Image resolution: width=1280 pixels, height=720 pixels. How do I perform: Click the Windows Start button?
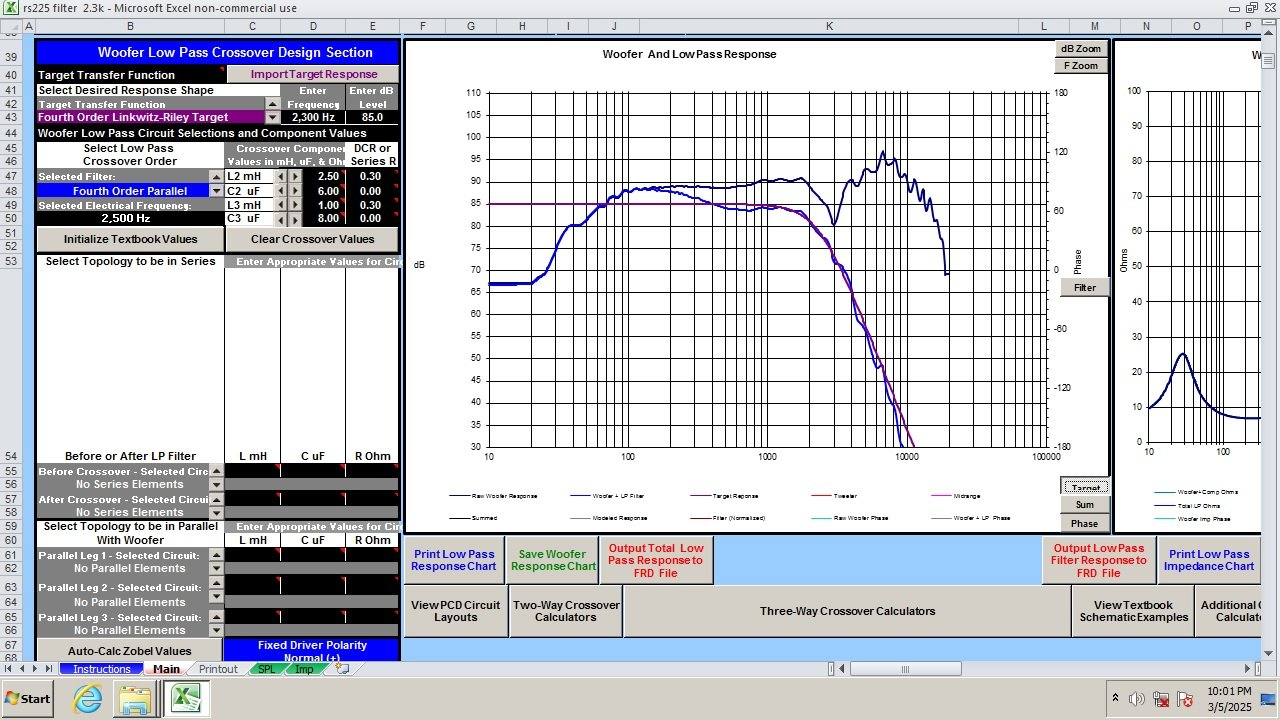[x=27, y=698]
